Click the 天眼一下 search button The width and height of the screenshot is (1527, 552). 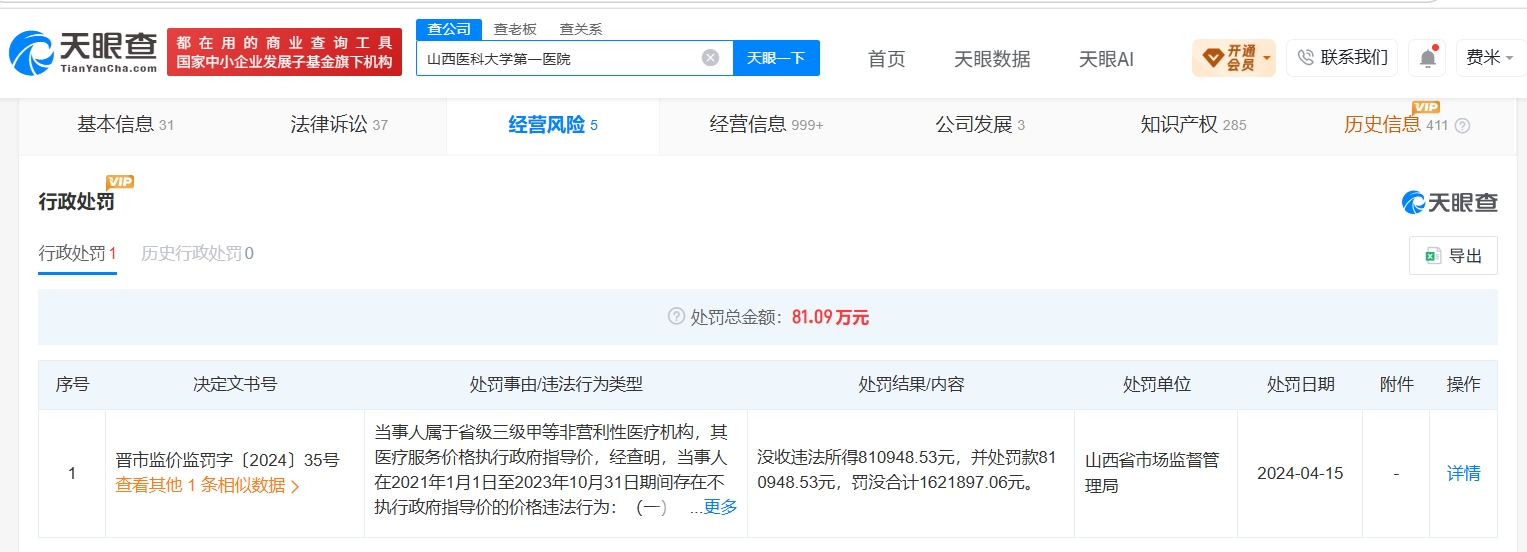click(x=776, y=58)
